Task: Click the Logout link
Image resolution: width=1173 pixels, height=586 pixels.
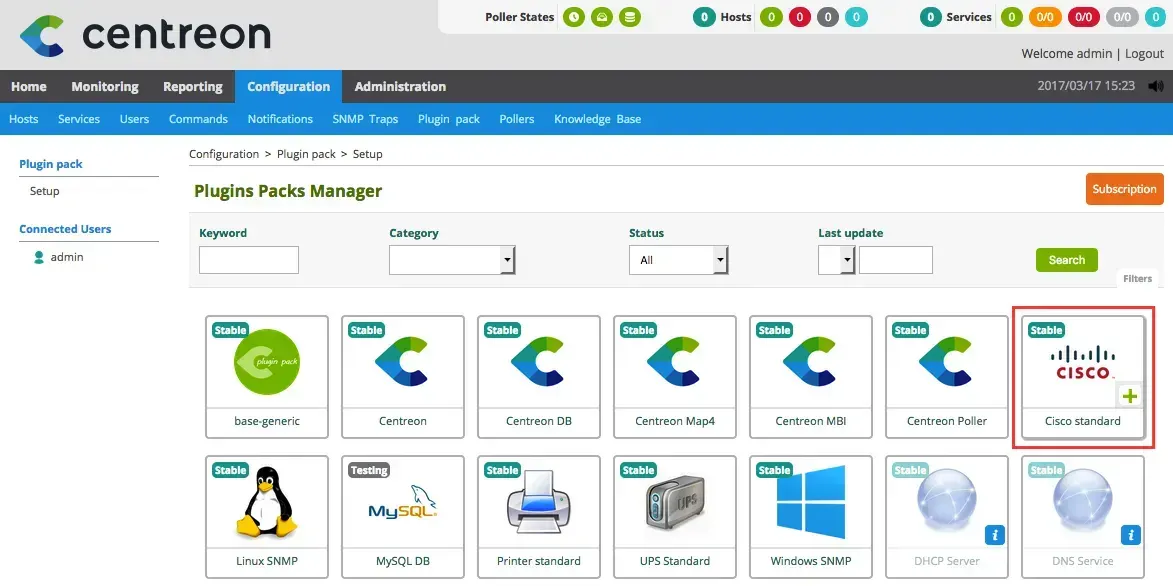Action: (1145, 53)
